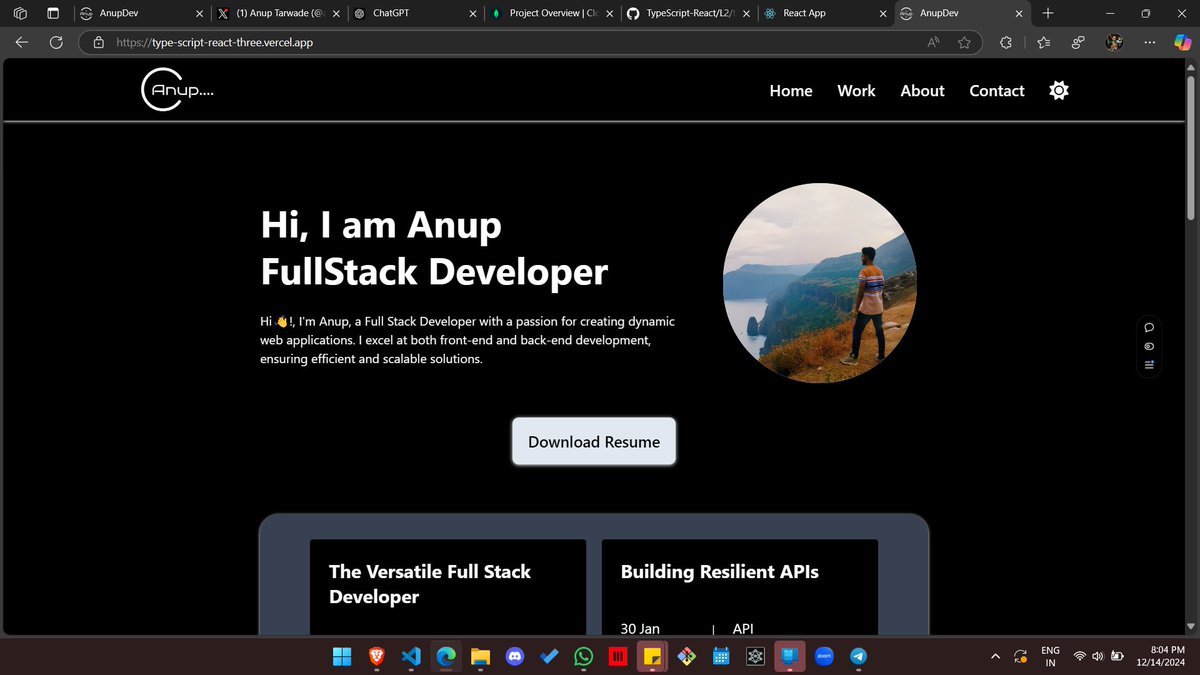
Task: Open the Home nav link
Action: coord(791,90)
